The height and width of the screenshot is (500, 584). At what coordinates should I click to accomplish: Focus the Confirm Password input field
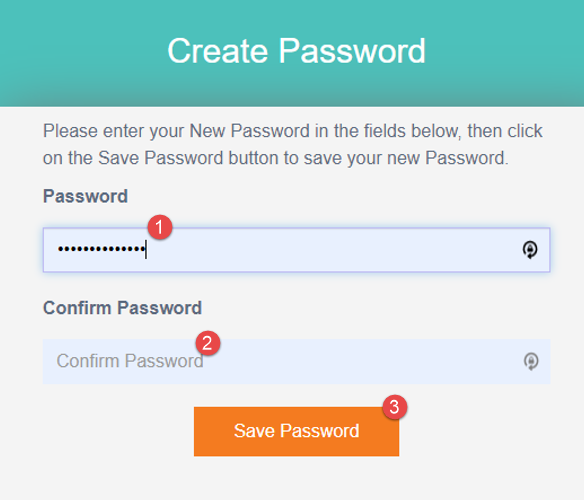pyautogui.click(x=296, y=361)
